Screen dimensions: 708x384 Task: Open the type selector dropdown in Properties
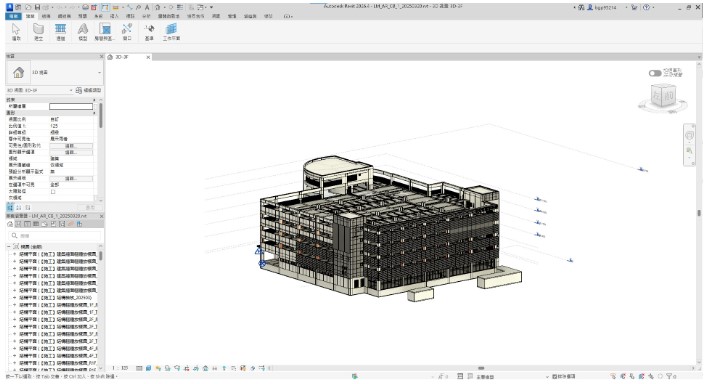coord(99,72)
